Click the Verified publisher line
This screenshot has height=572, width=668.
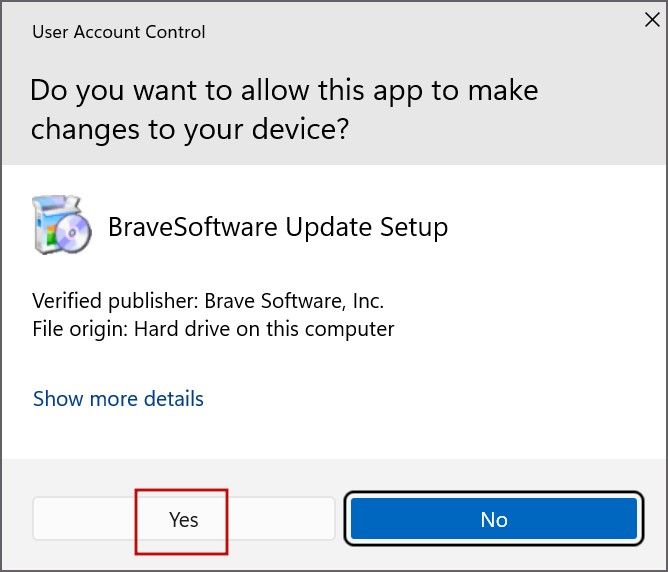(x=208, y=300)
